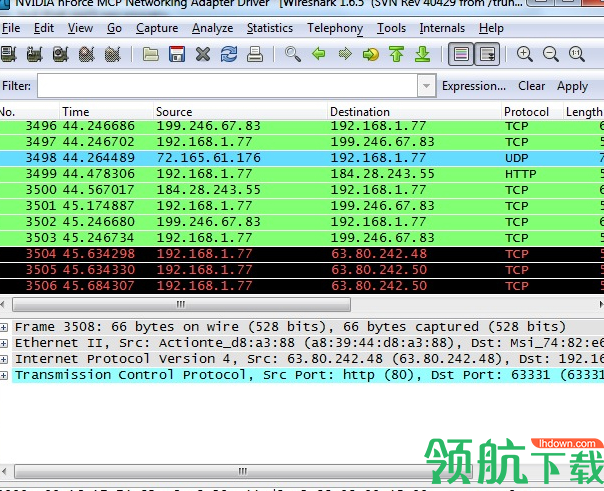Open the Tools menu
604x491 pixels.
coord(391,28)
